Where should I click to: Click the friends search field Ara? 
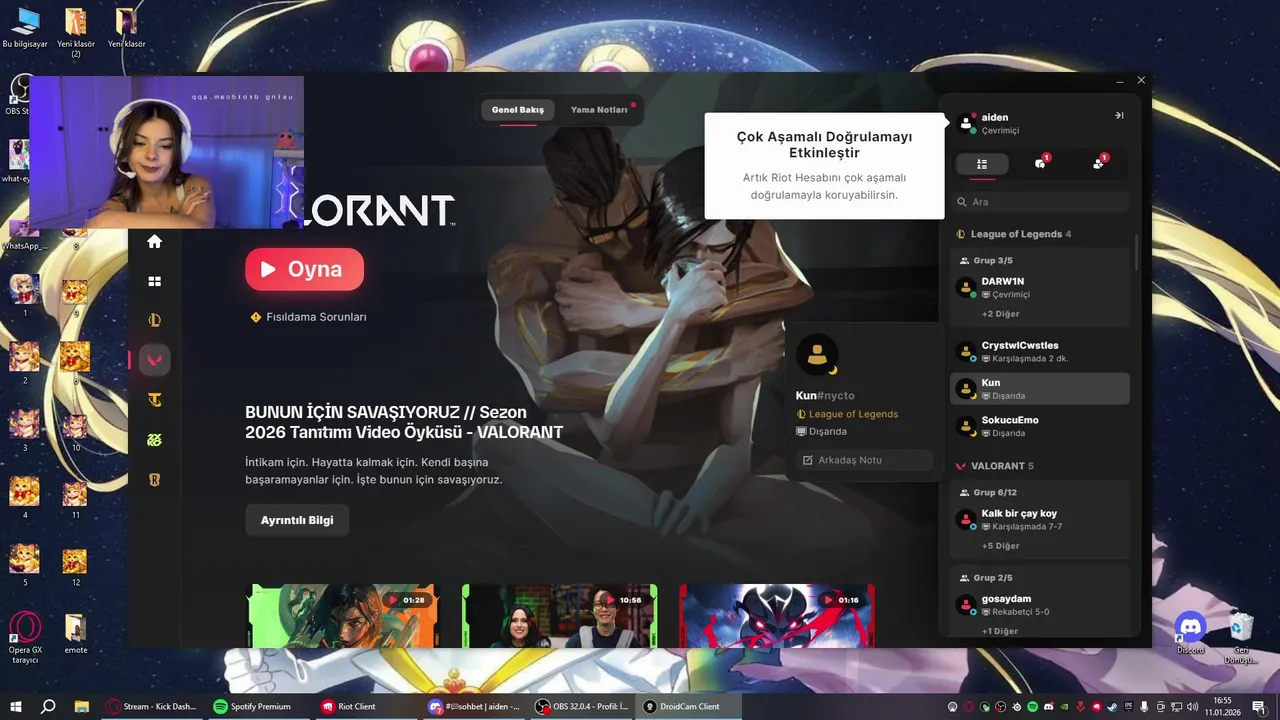[1040, 202]
